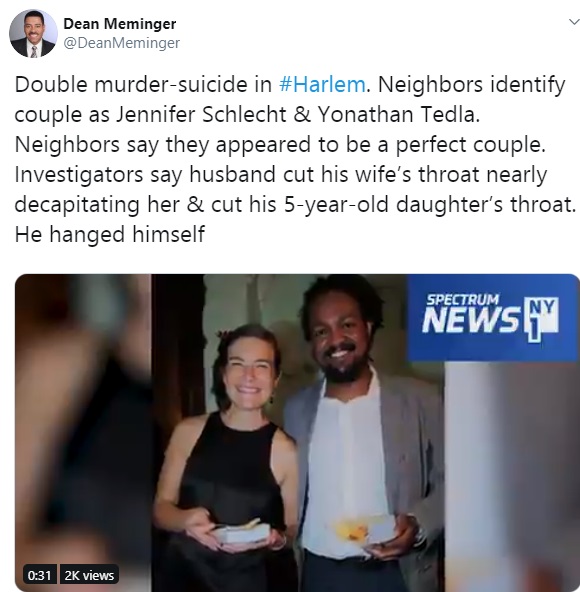Click the Dean Meminger display name
The image size is (580, 592).
[x=119, y=24]
